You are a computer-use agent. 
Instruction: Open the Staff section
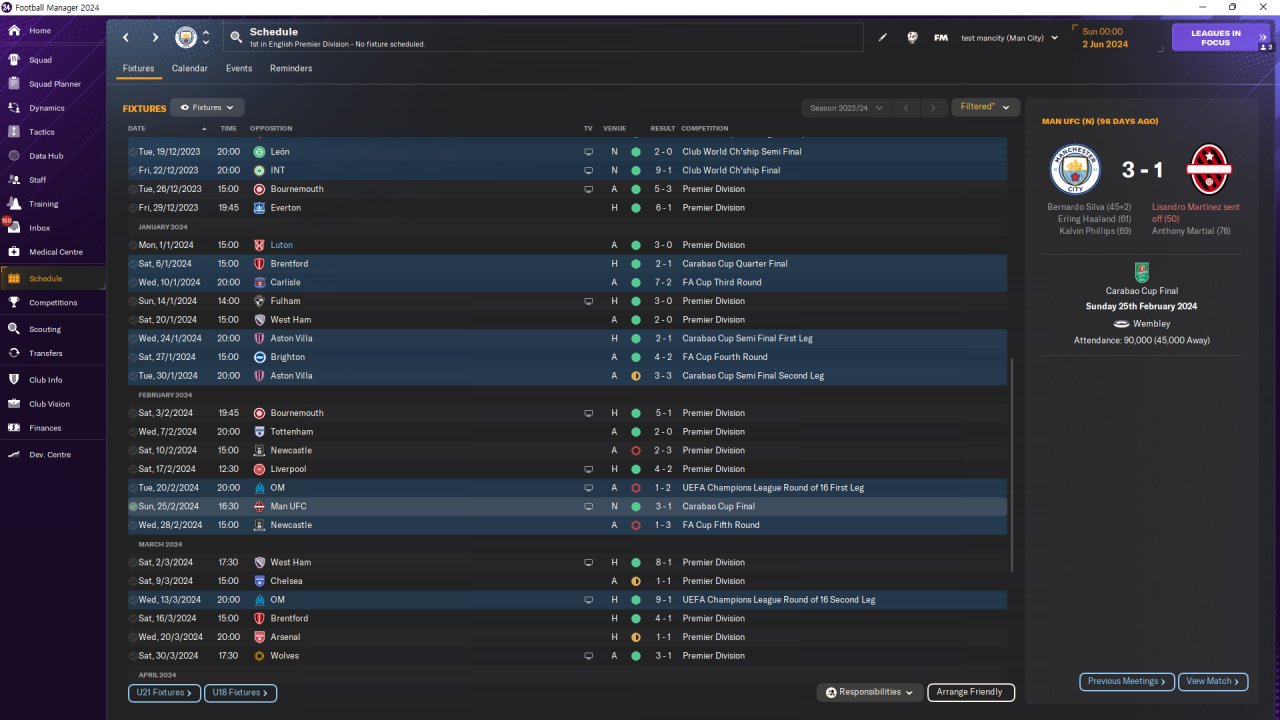38,180
